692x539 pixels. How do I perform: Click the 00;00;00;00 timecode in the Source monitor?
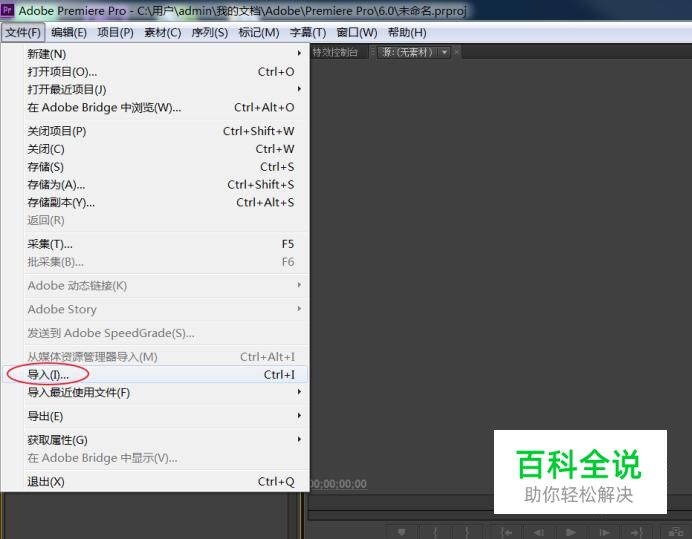point(338,484)
